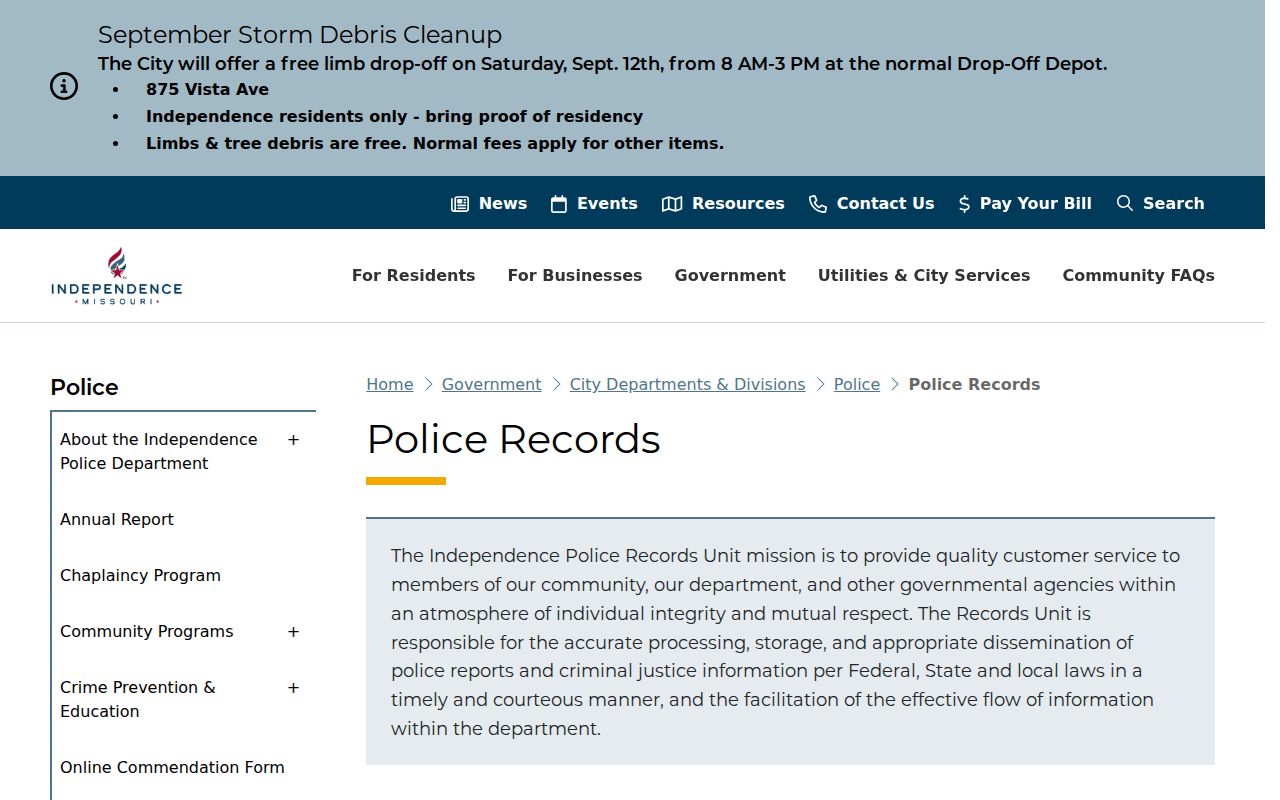Click the info circle icon in alert banner
1280x800 pixels.
[x=64, y=87]
